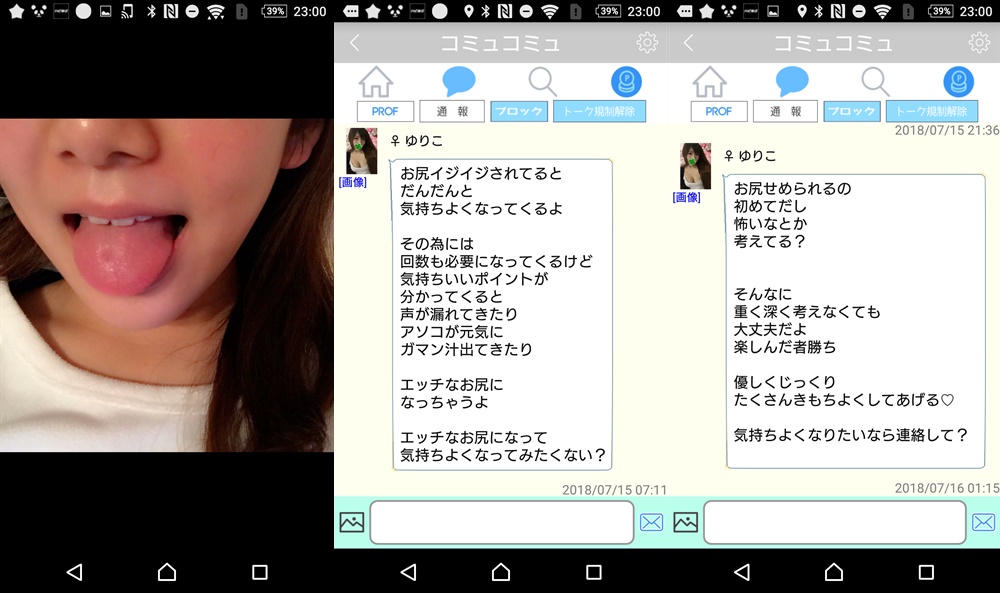The height and width of the screenshot is (593, 1000).
Task: Open the [画像] link in the rightmost chat
Action: pos(686,197)
